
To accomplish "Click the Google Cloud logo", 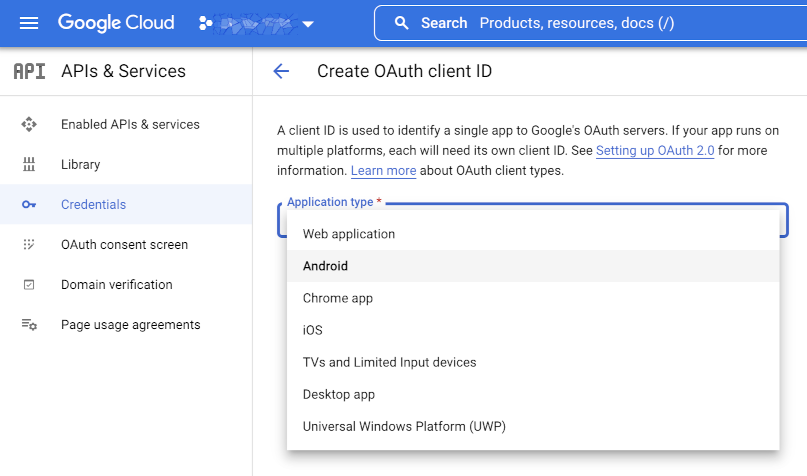I will 116,23.
